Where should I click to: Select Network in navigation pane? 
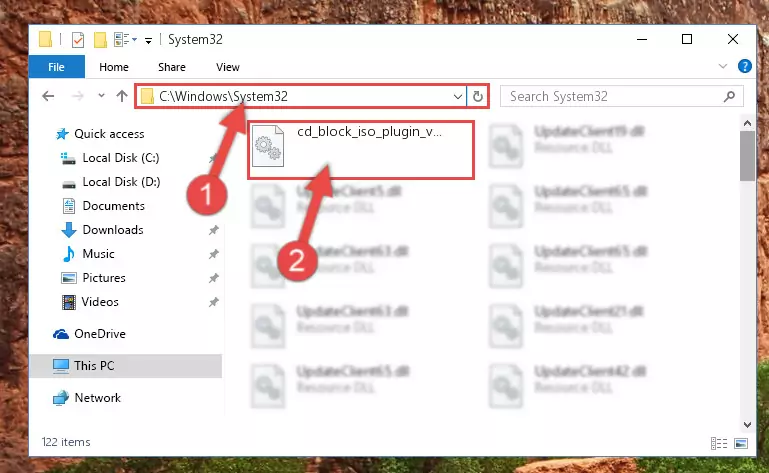[97, 398]
